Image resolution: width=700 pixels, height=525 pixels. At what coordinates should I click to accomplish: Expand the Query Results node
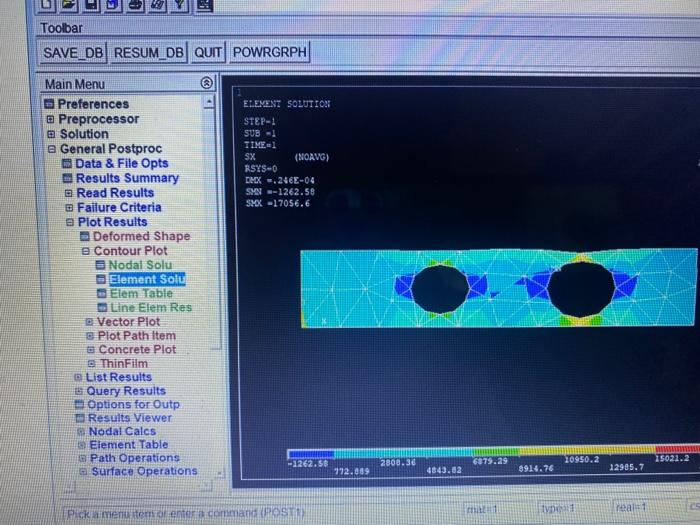coord(79,391)
